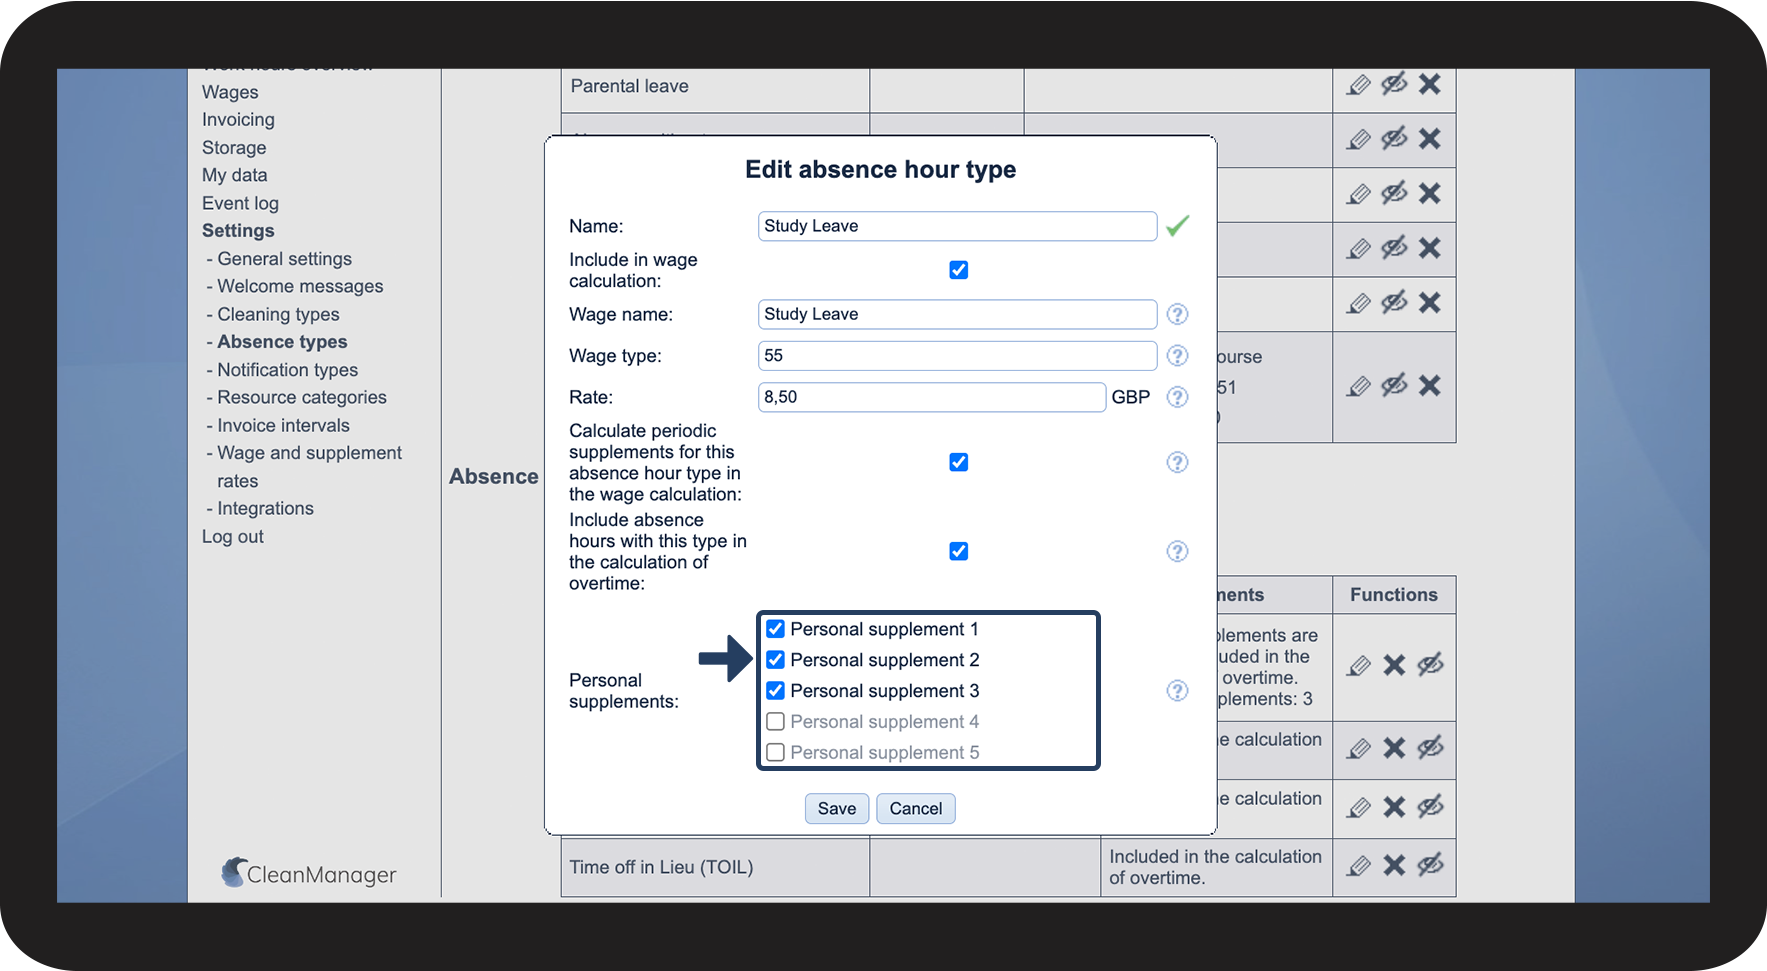Uncheck Personal supplement 2
The height and width of the screenshot is (971, 1767).
tap(775, 660)
